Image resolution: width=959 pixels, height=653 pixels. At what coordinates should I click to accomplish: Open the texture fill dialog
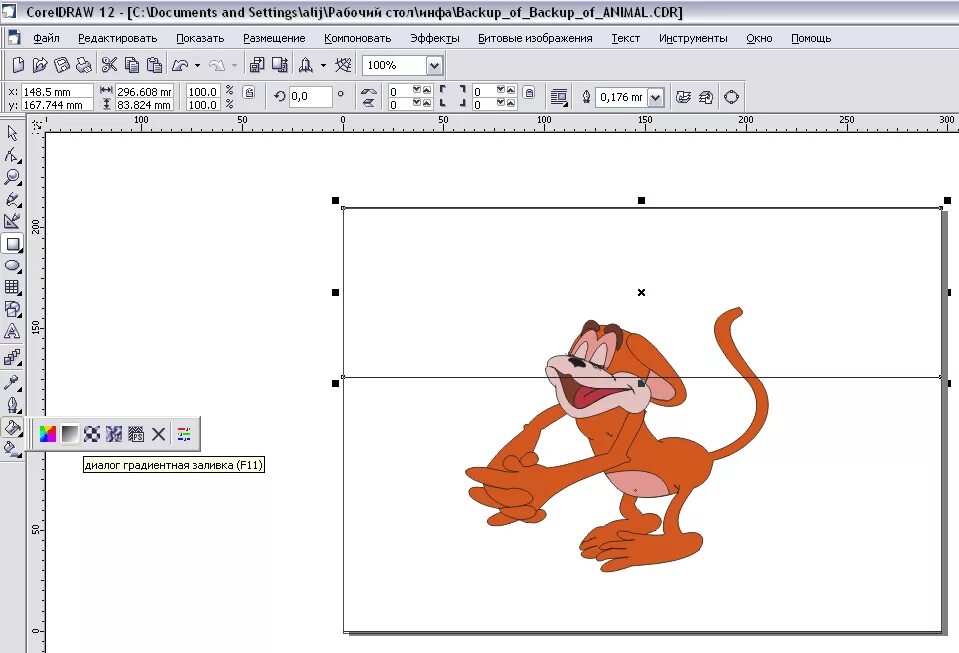tap(114, 434)
